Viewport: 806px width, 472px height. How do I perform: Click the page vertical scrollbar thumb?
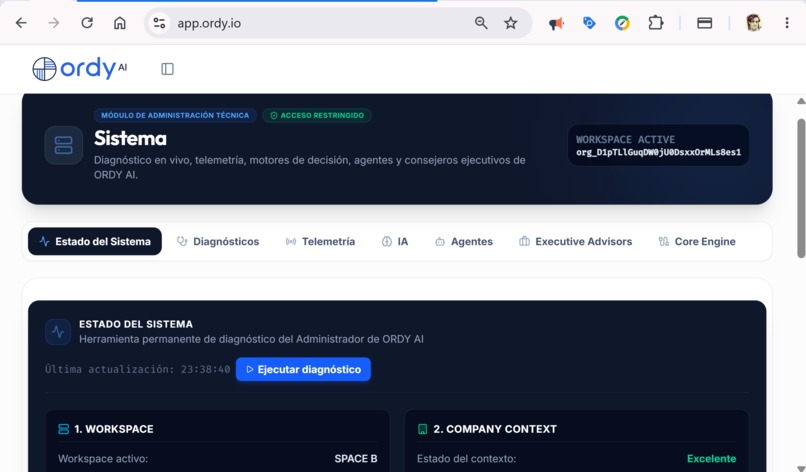(x=801, y=188)
